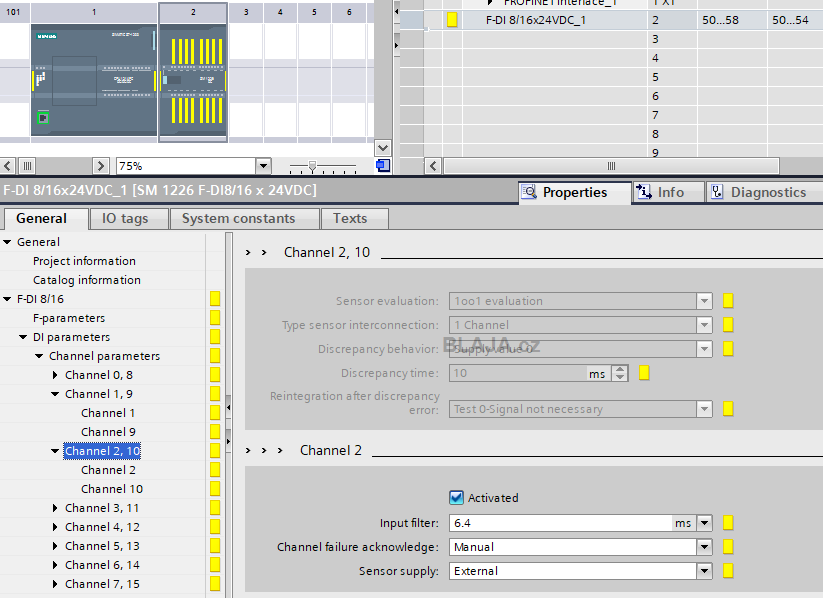Click the yellow safety marker next to Input filter
Screen dimensions: 823x598
728,523
